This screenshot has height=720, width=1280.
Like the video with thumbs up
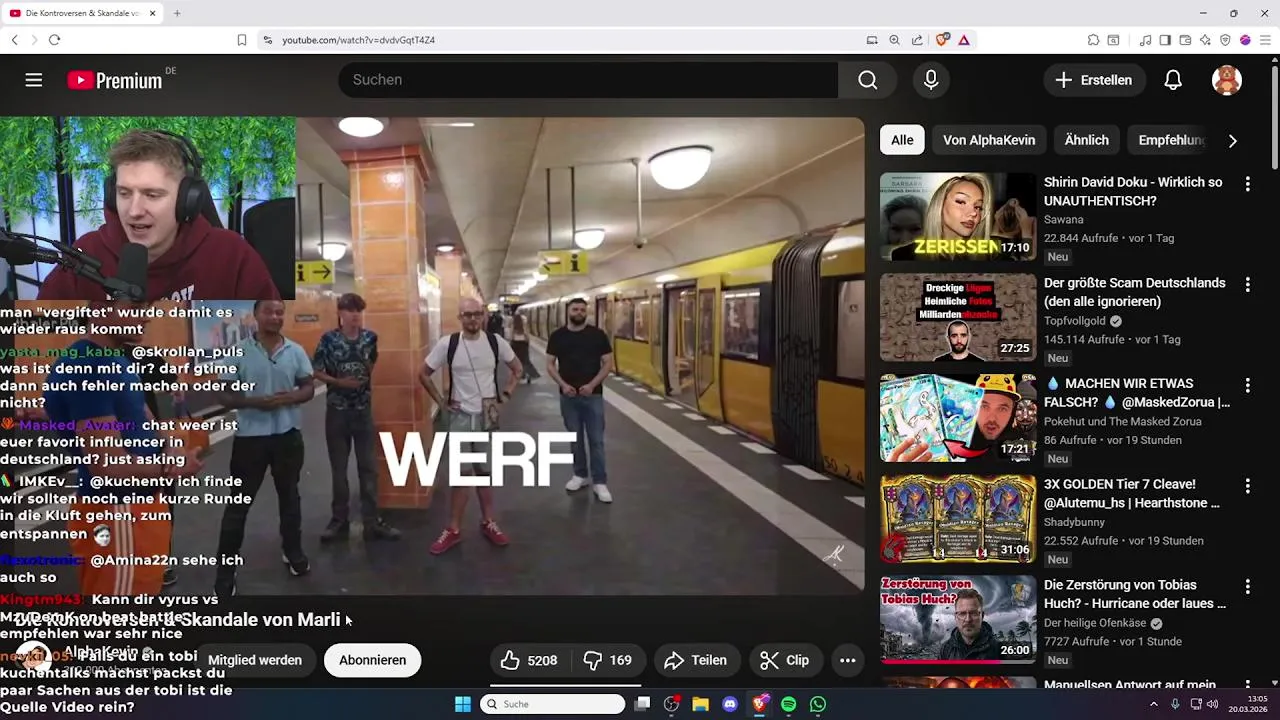(529, 660)
